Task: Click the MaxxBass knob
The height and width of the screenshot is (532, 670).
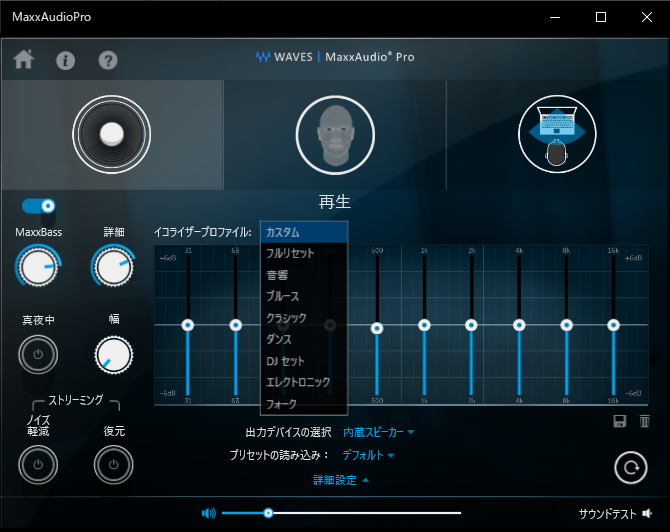Action: click(38, 267)
